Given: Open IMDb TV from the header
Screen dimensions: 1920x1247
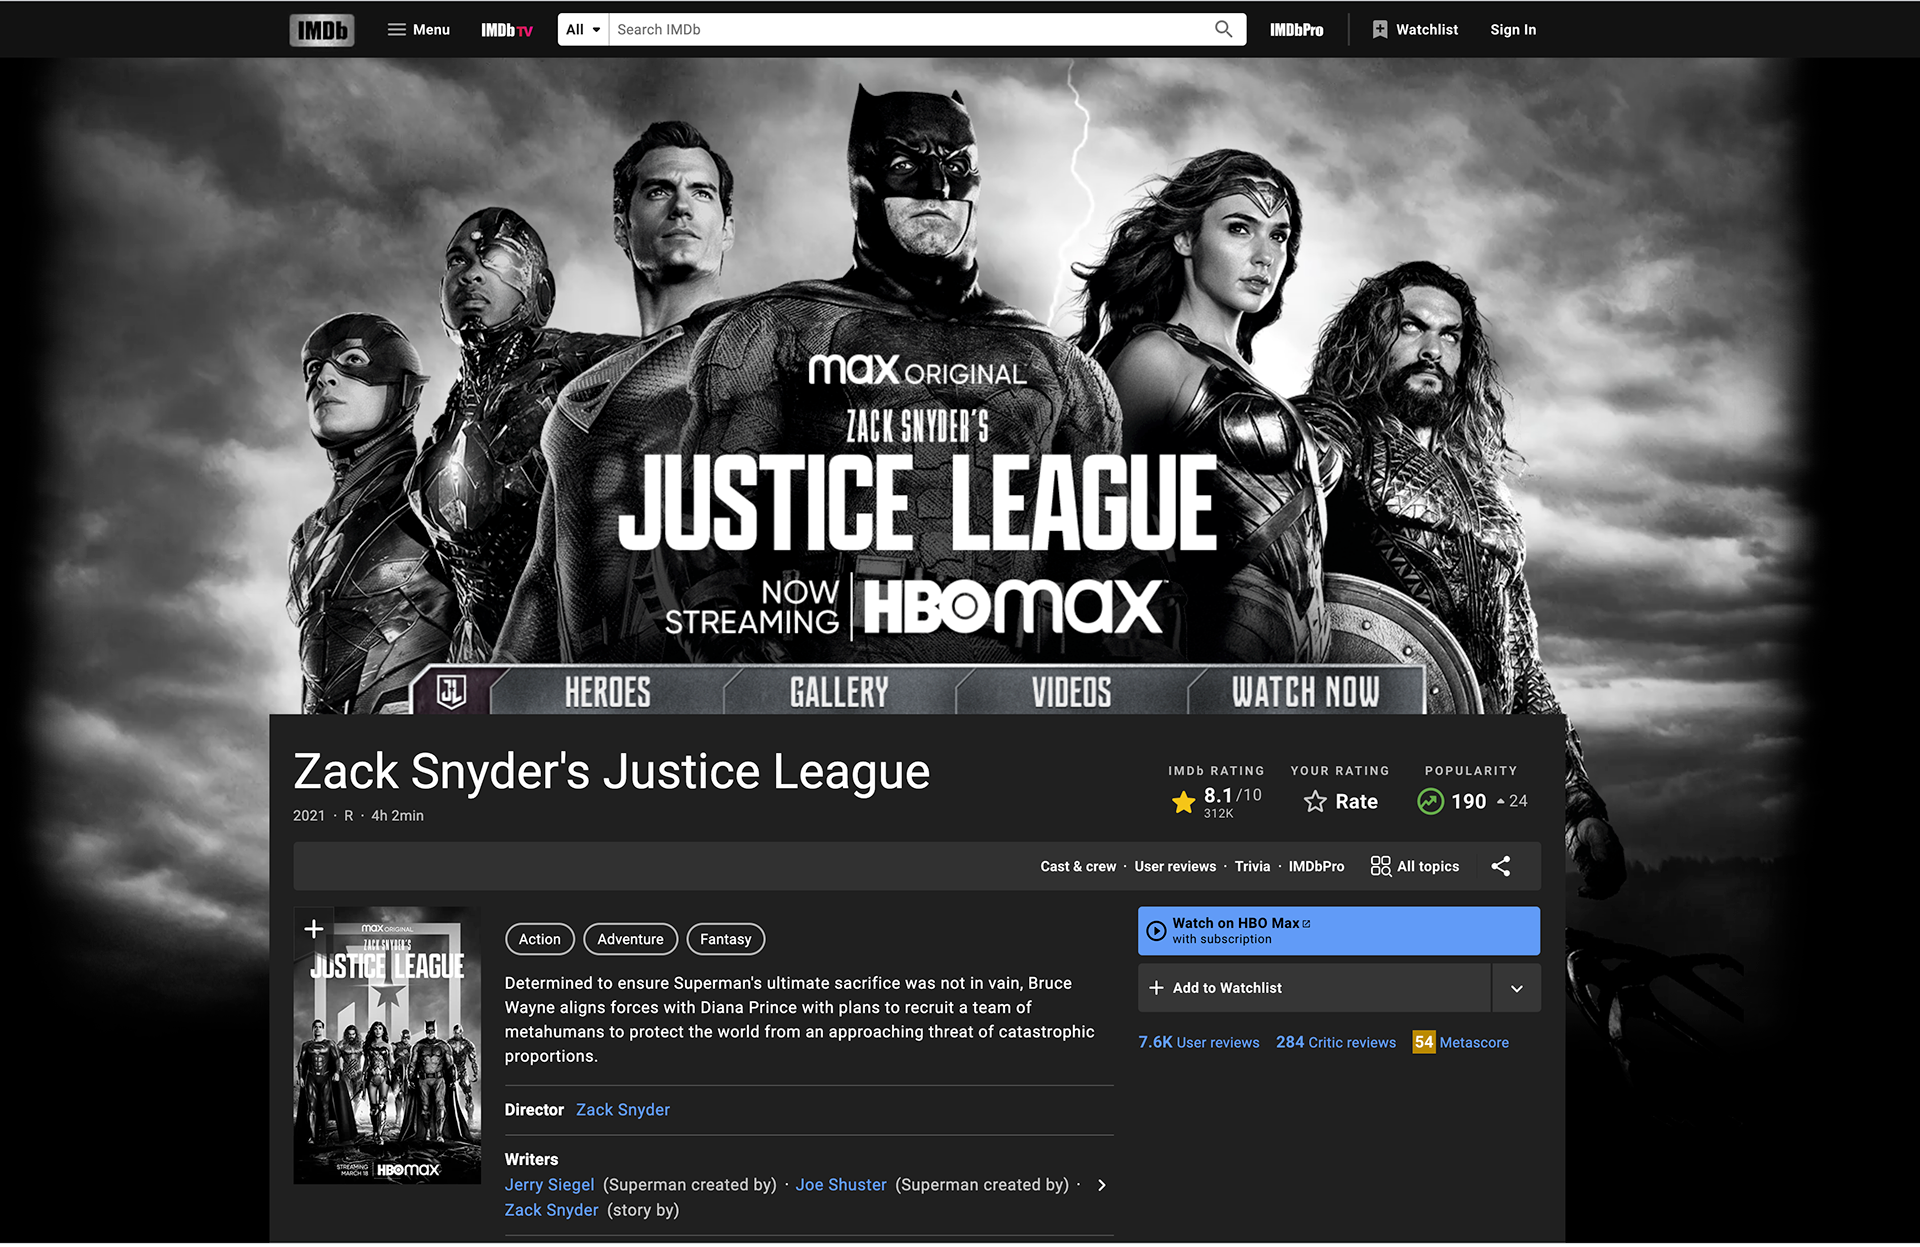Looking at the screenshot, I should click(x=507, y=30).
